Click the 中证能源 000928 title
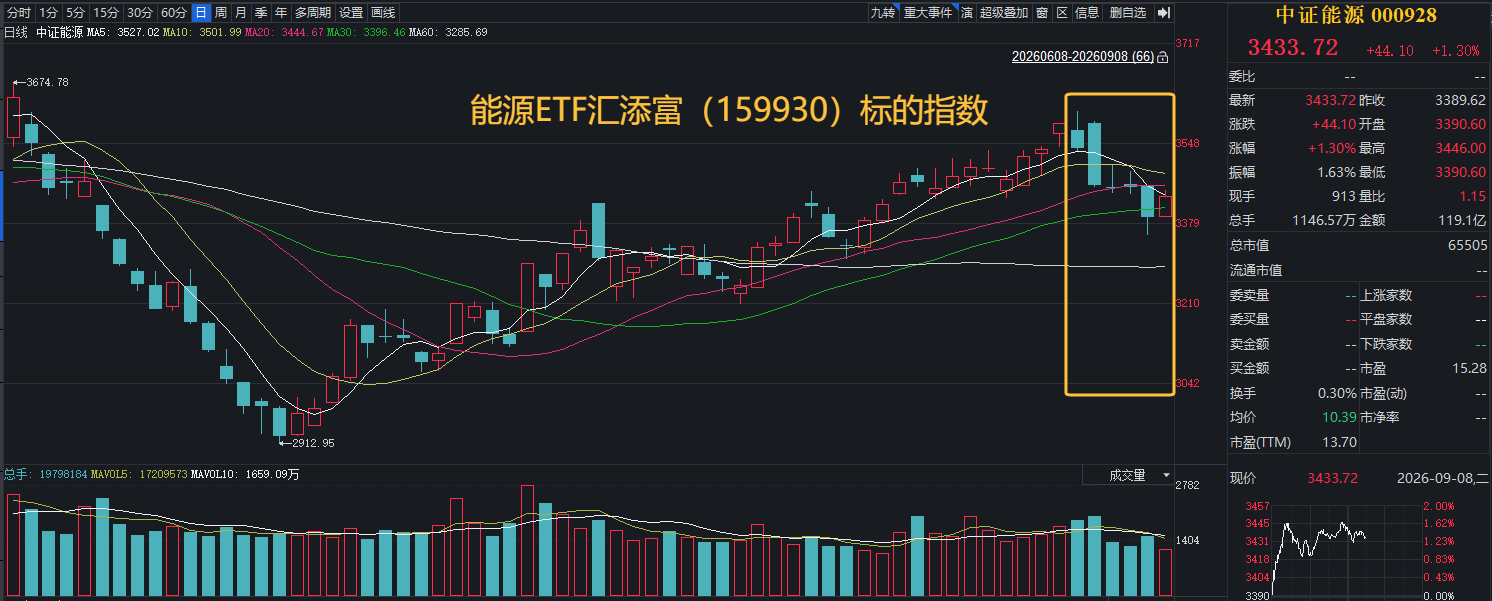The image size is (1492, 601). [x=1356, y=15]
